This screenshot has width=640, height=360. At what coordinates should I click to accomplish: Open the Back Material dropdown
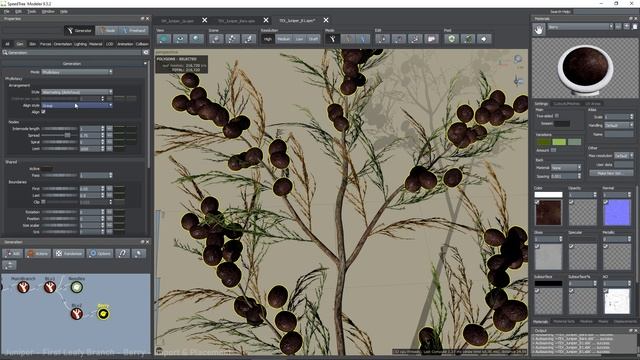tap(566, 168)
